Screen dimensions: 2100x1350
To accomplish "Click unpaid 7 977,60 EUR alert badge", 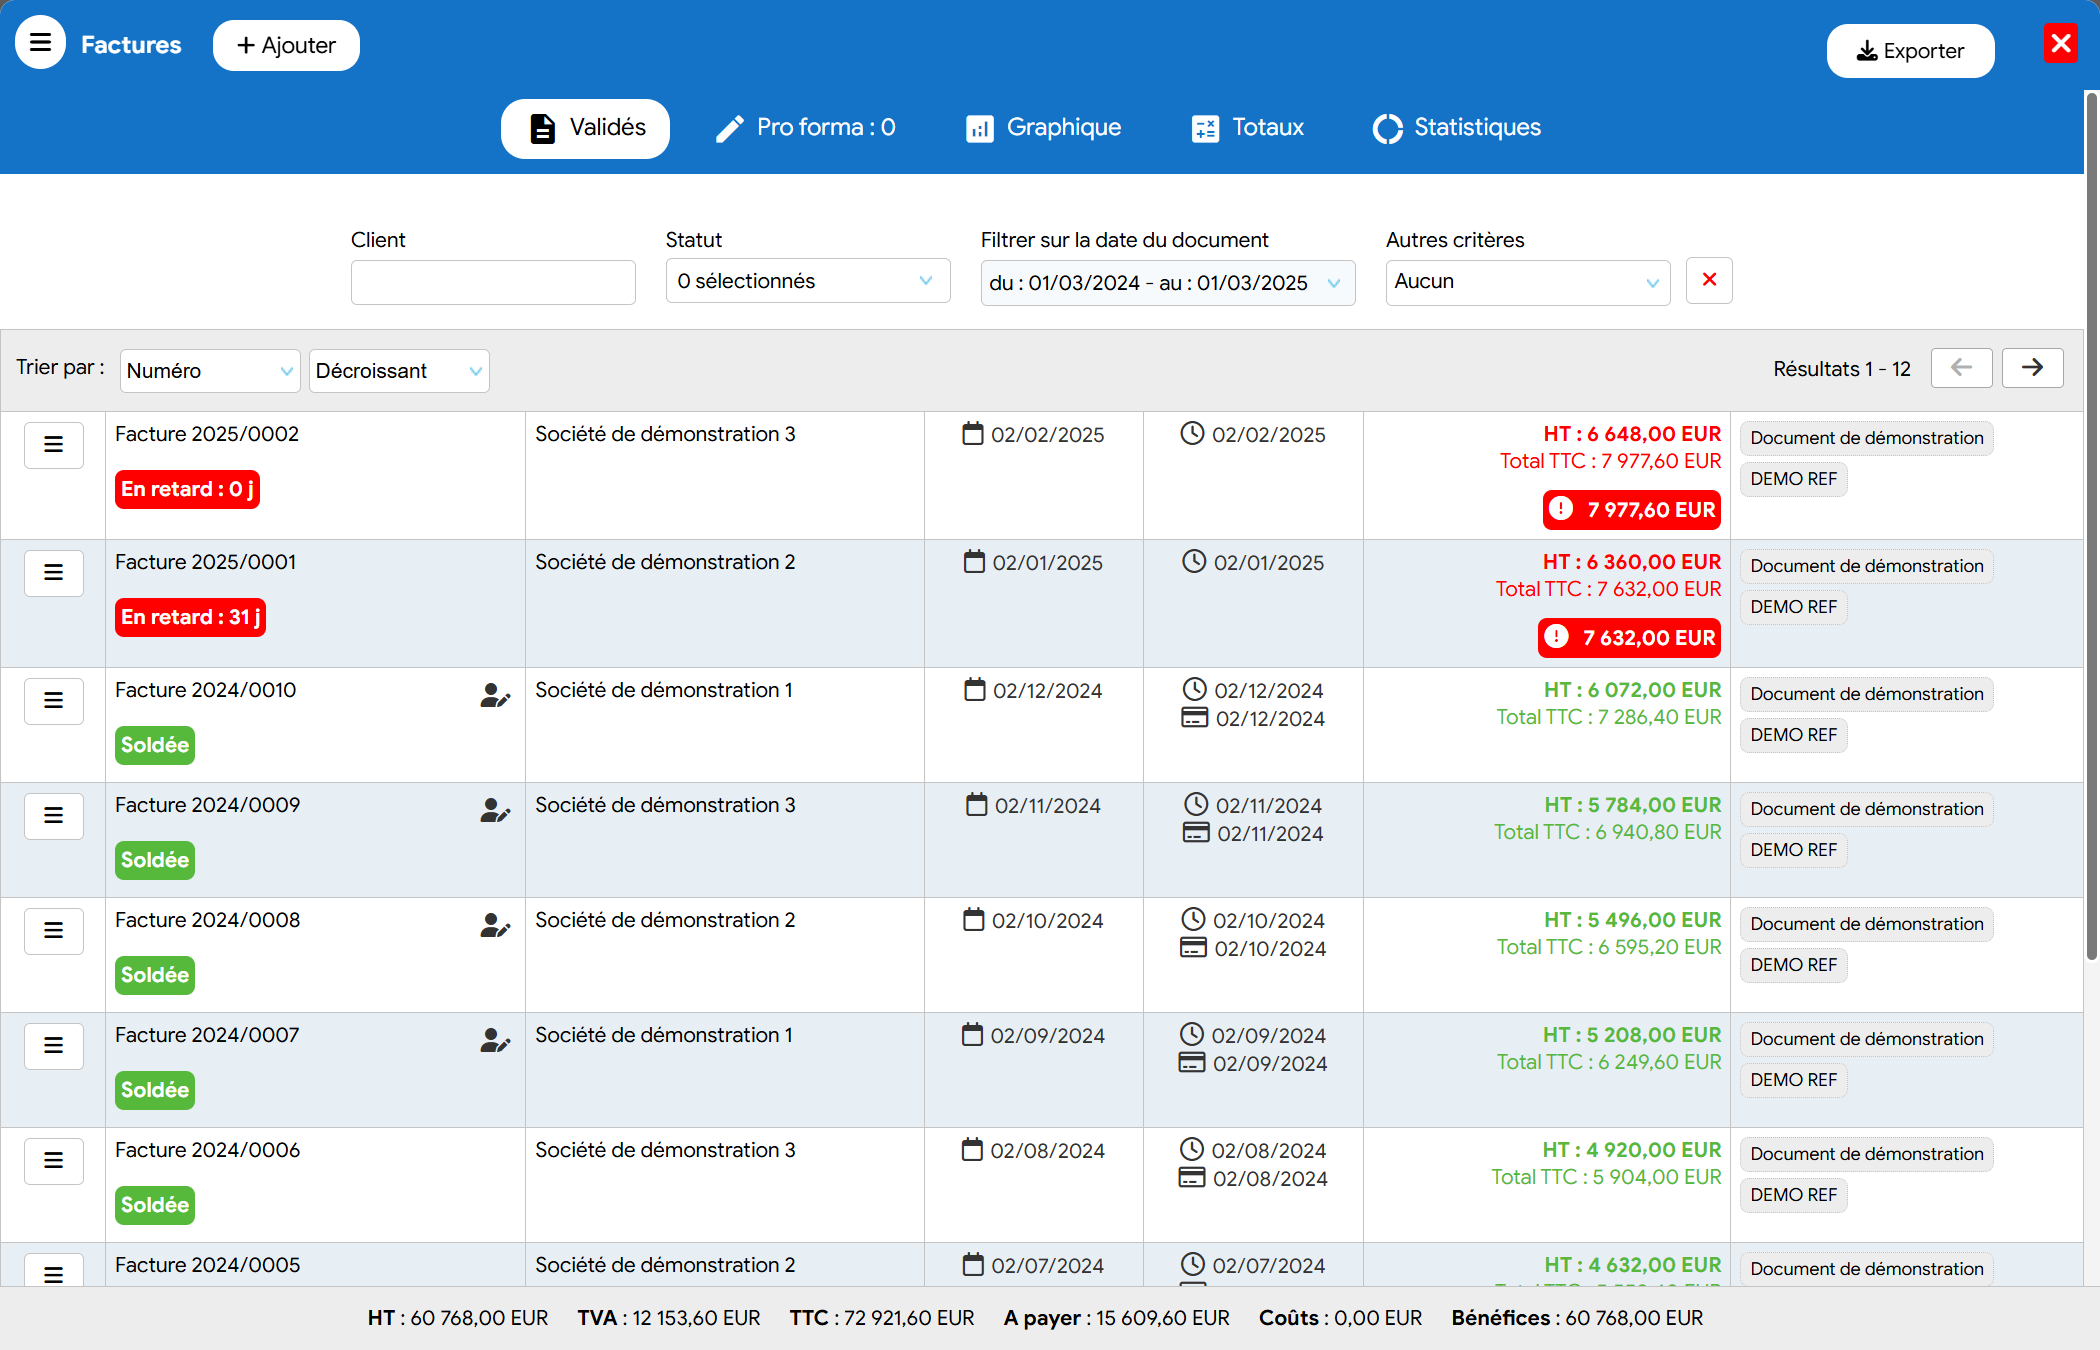I will tap(1632, 510).
